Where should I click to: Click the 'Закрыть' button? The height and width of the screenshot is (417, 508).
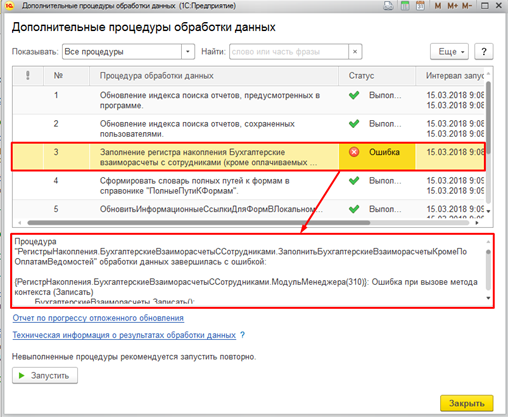pyautogui.click(x=467, y=403)
